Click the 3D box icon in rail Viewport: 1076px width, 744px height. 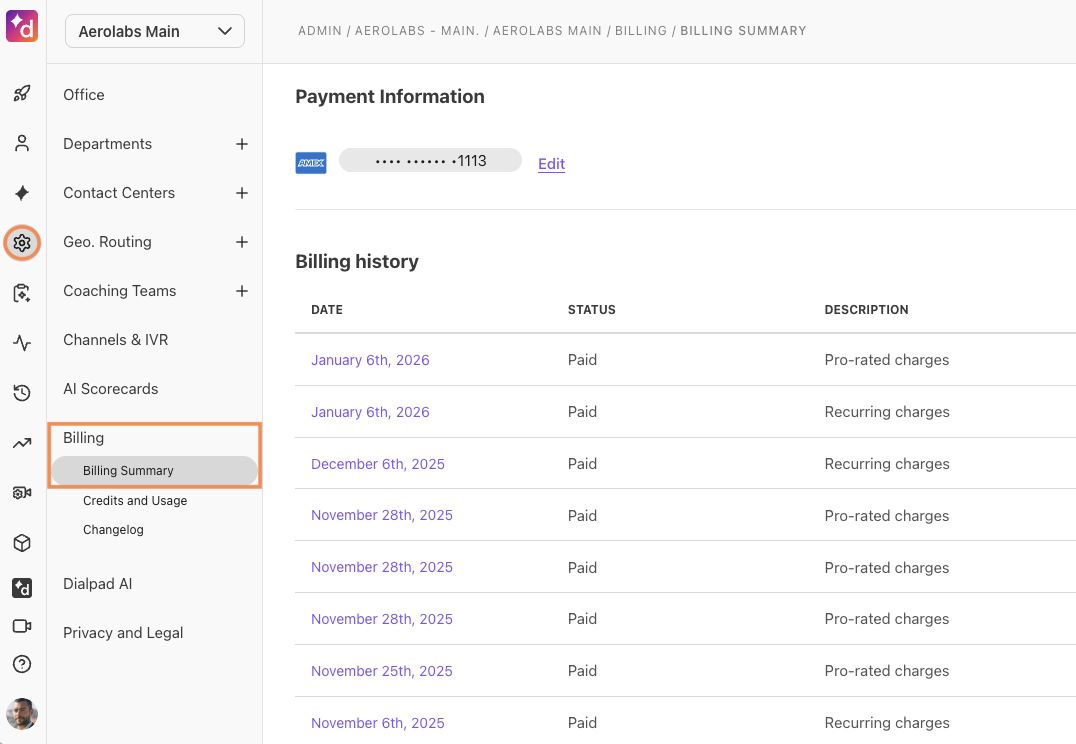click(22, 543)
